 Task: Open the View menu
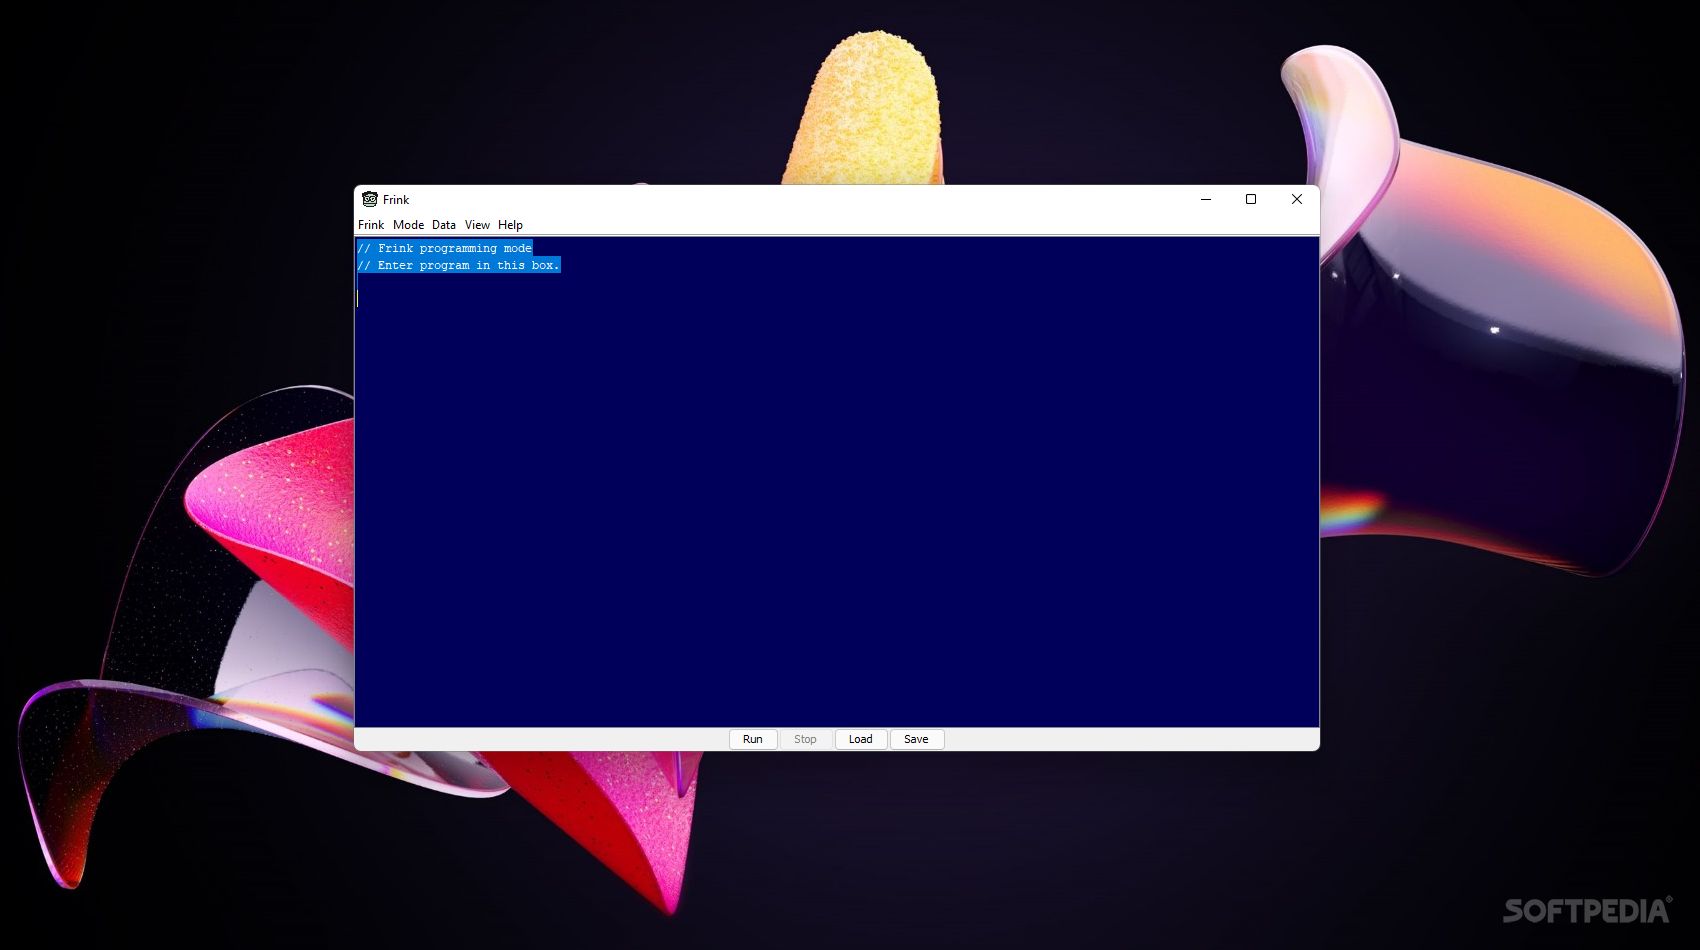tap(477, 225)
